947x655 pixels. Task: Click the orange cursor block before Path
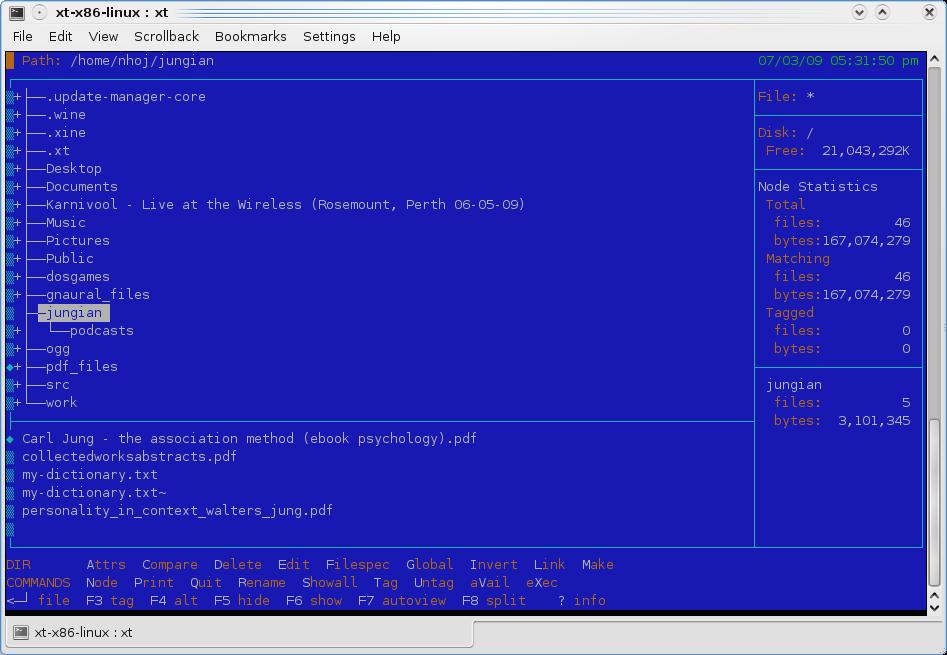[10, 61]
